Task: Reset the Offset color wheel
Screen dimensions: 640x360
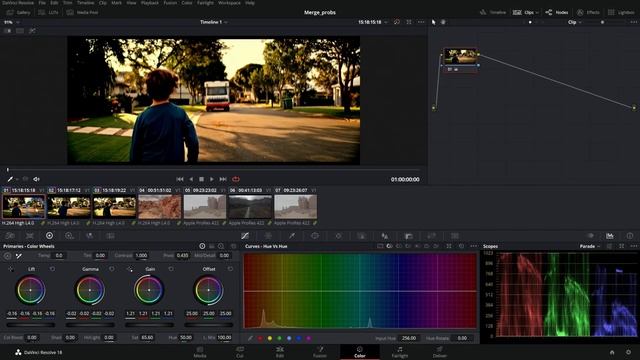Action: coord(230,269)
